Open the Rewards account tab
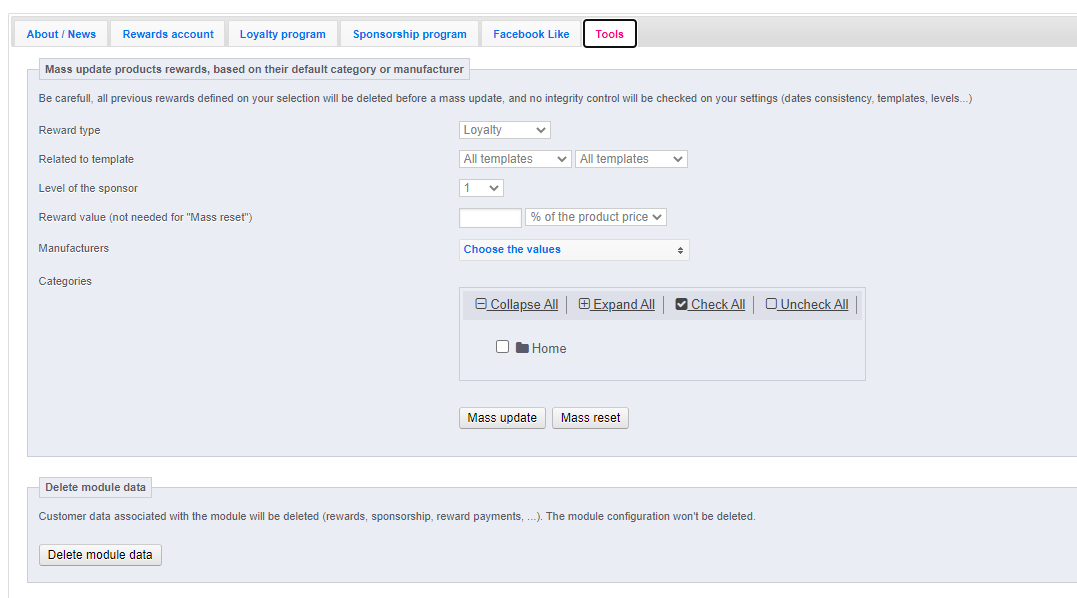 click(x=168, y=34)
